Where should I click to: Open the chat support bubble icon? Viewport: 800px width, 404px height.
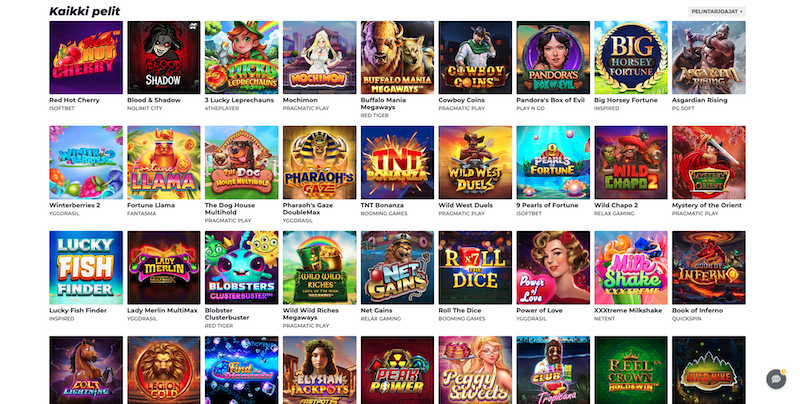(776, 379)
